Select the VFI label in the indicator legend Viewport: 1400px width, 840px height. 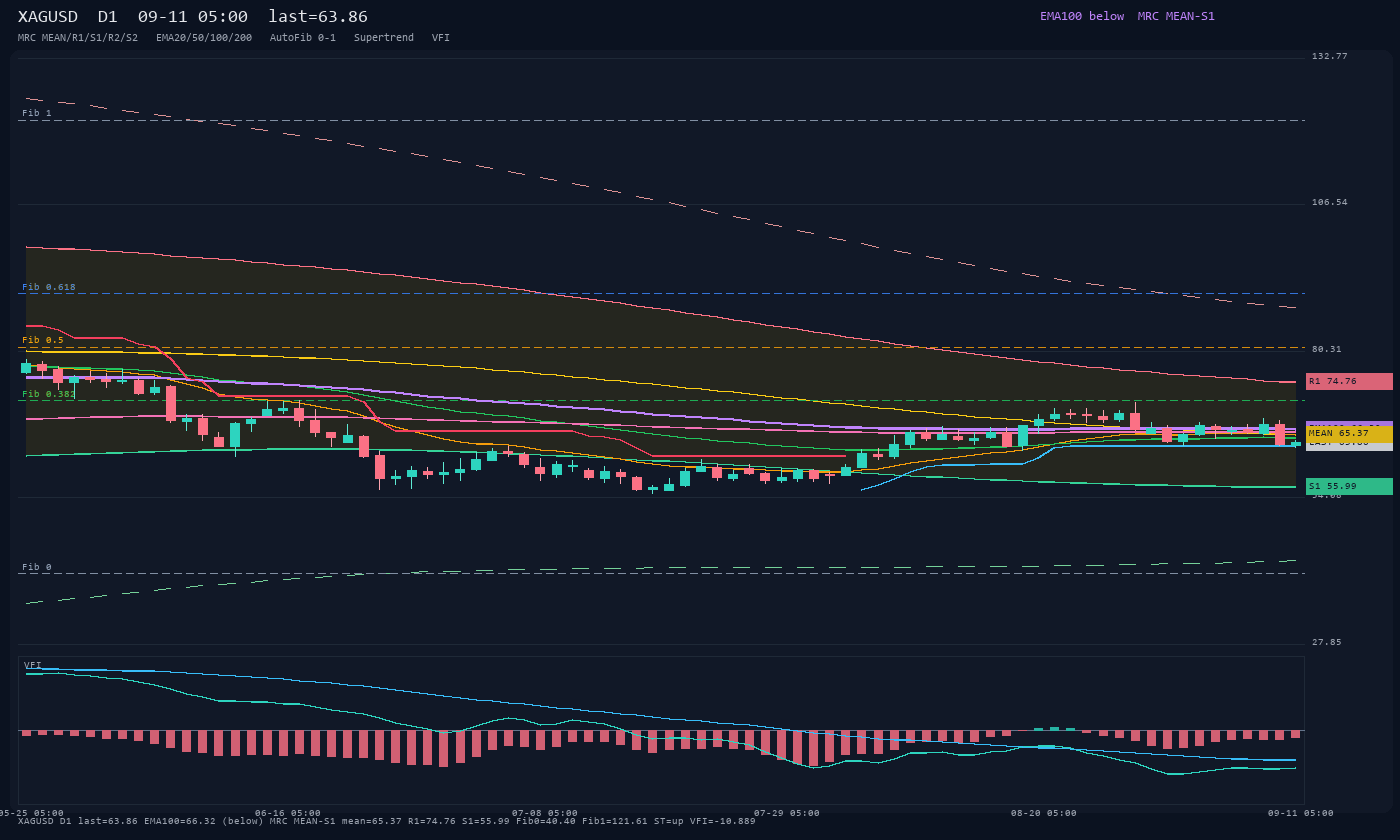441,38
